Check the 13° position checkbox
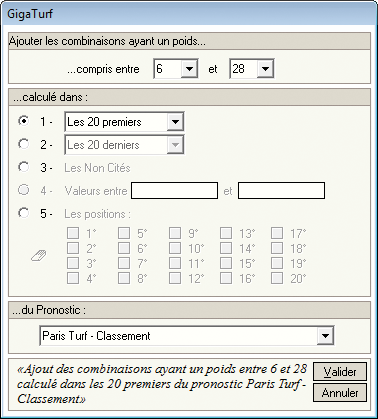Screen dimensions: 378x419 [226, 233]
